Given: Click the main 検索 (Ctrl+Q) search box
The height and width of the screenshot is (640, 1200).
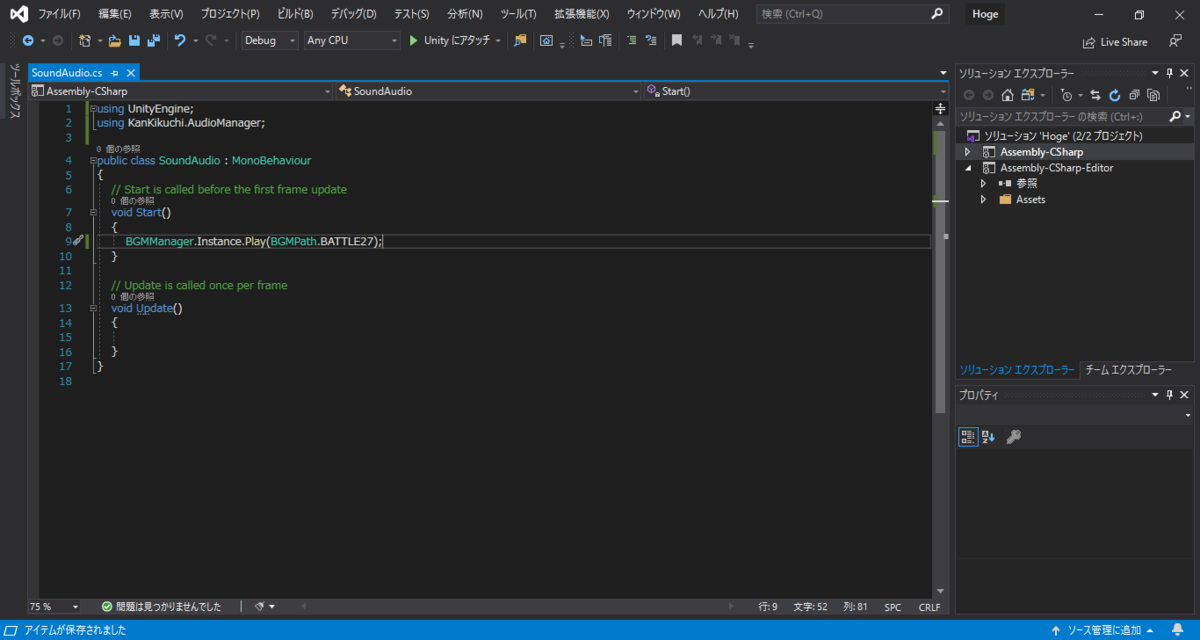Looking at the screenshot, I should point(852,14).
